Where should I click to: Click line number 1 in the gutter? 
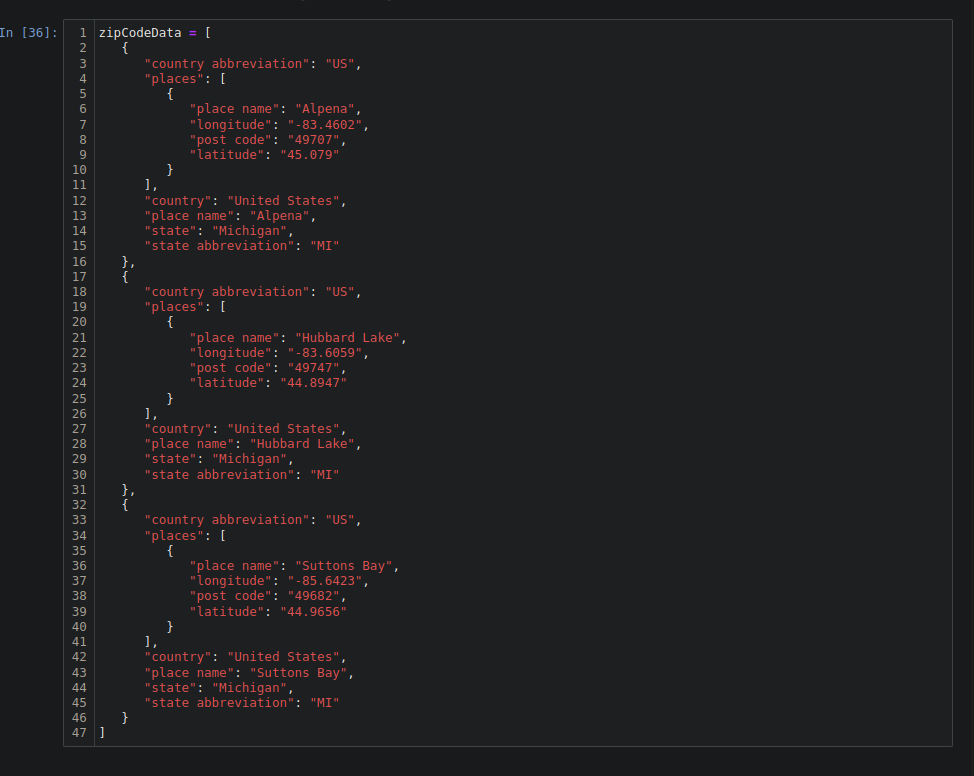point(81,33)
